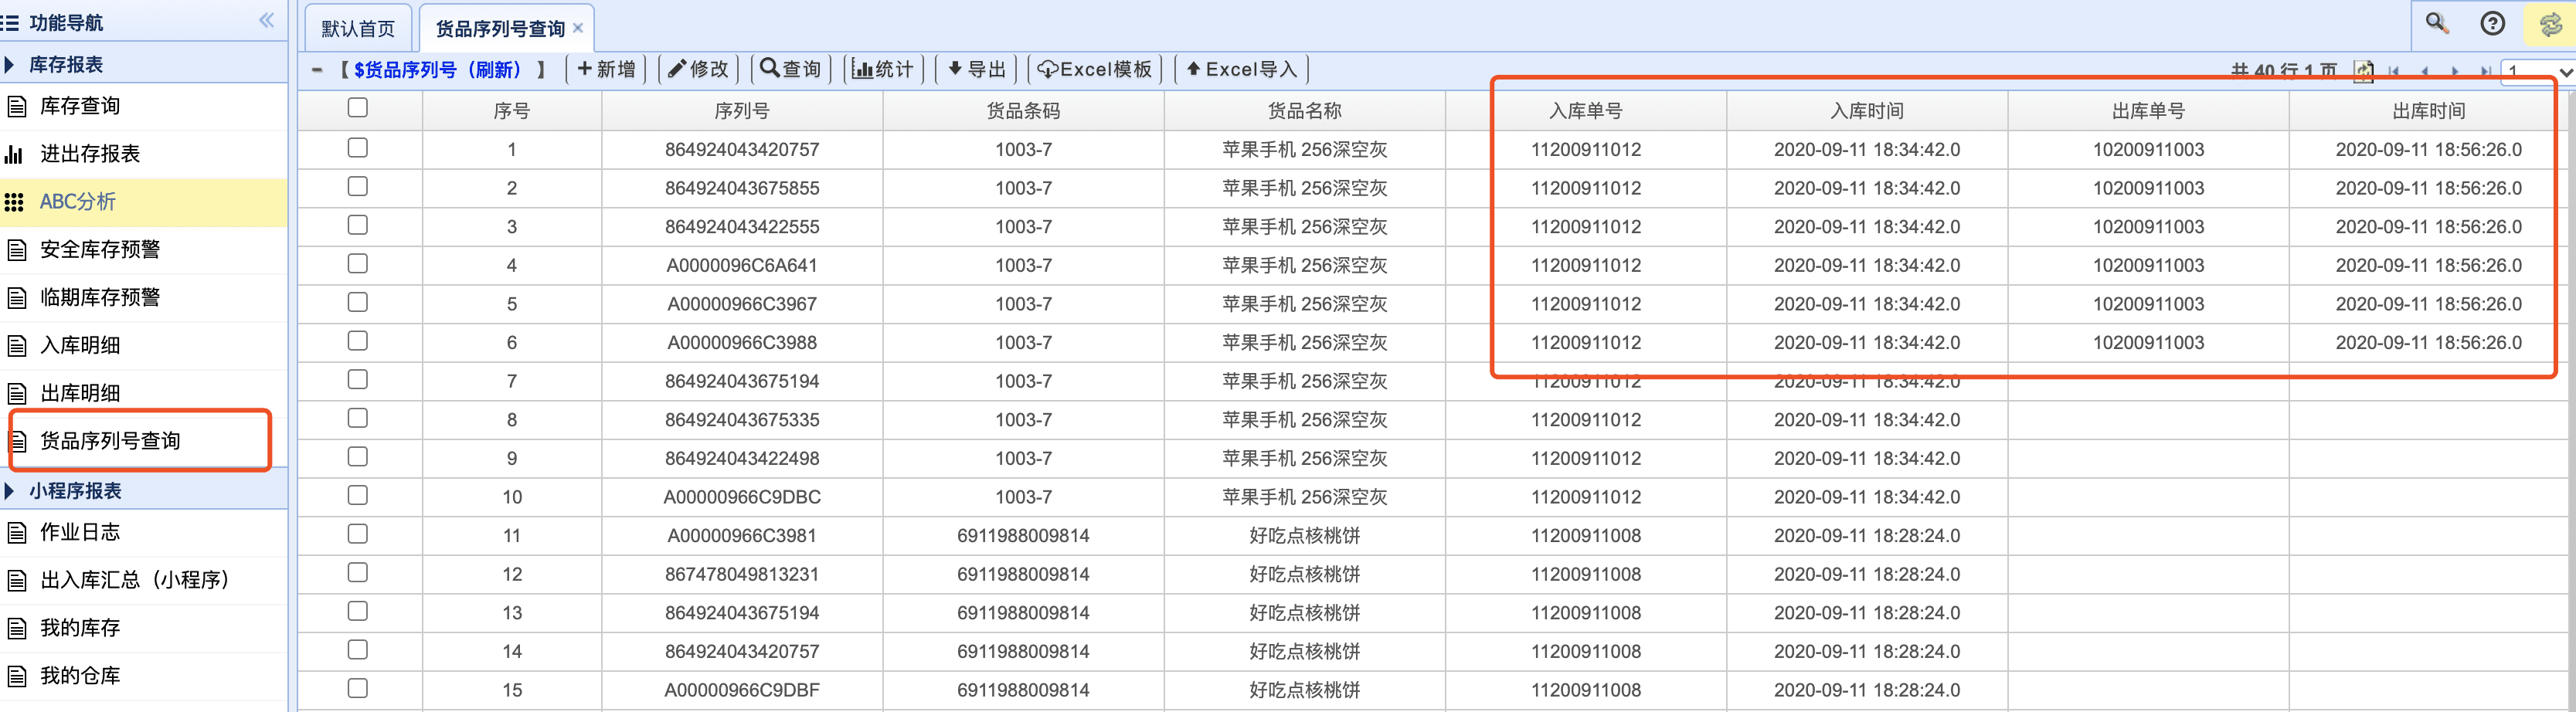
Task: Switch to the 默认首页 tab
Action: click(x=358, y=29)
